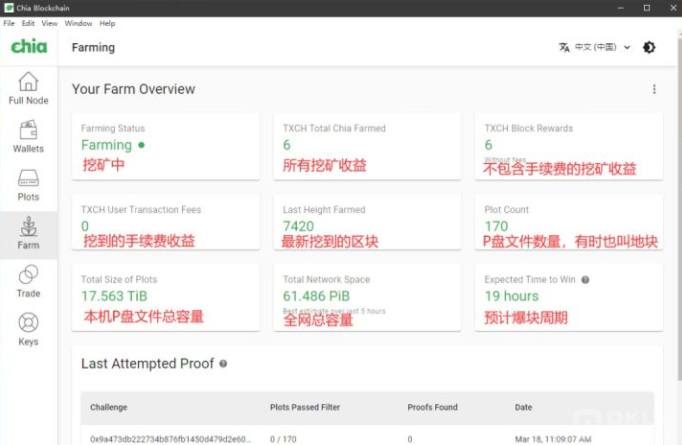Click the 61.486 PiB network space value
Screen dimensions: 682x445
(316, 296)
